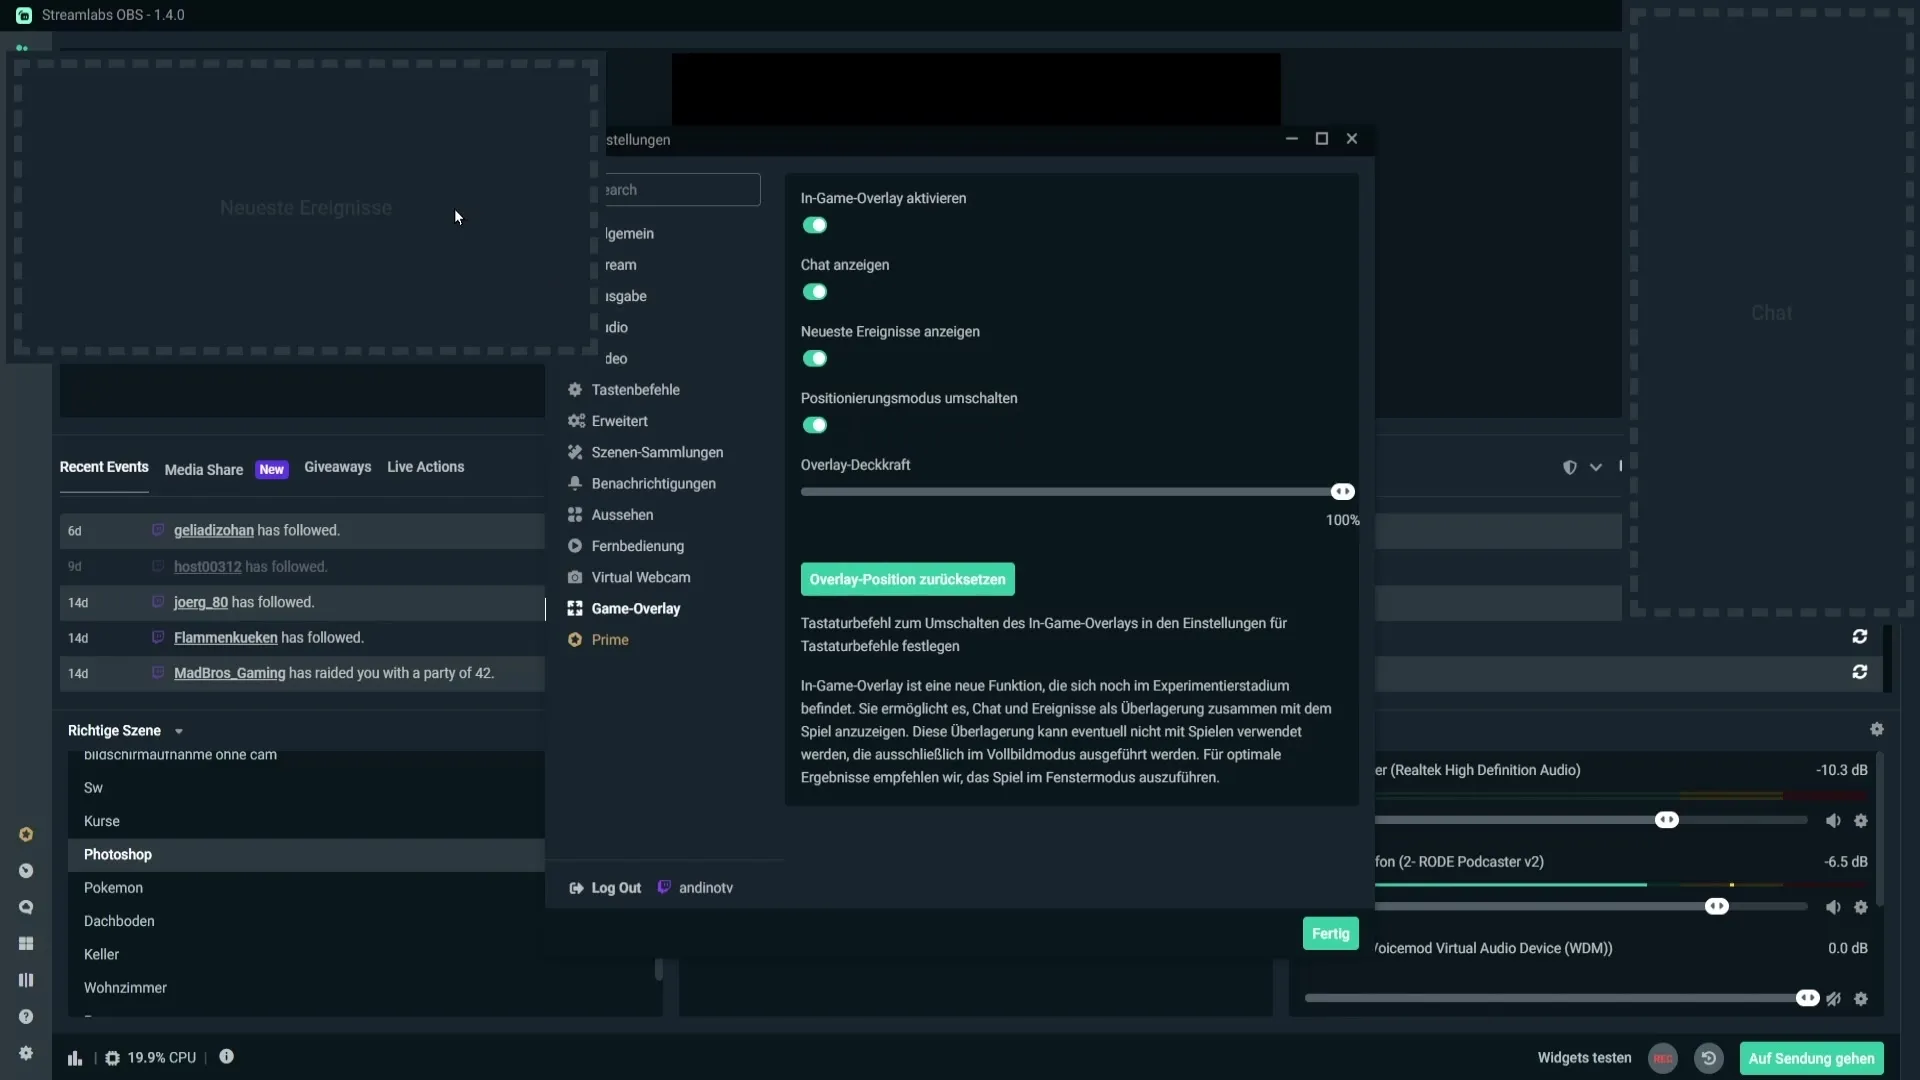Click the Game-Overlay settings icon

pyautogui.click(x=575, y=608)
